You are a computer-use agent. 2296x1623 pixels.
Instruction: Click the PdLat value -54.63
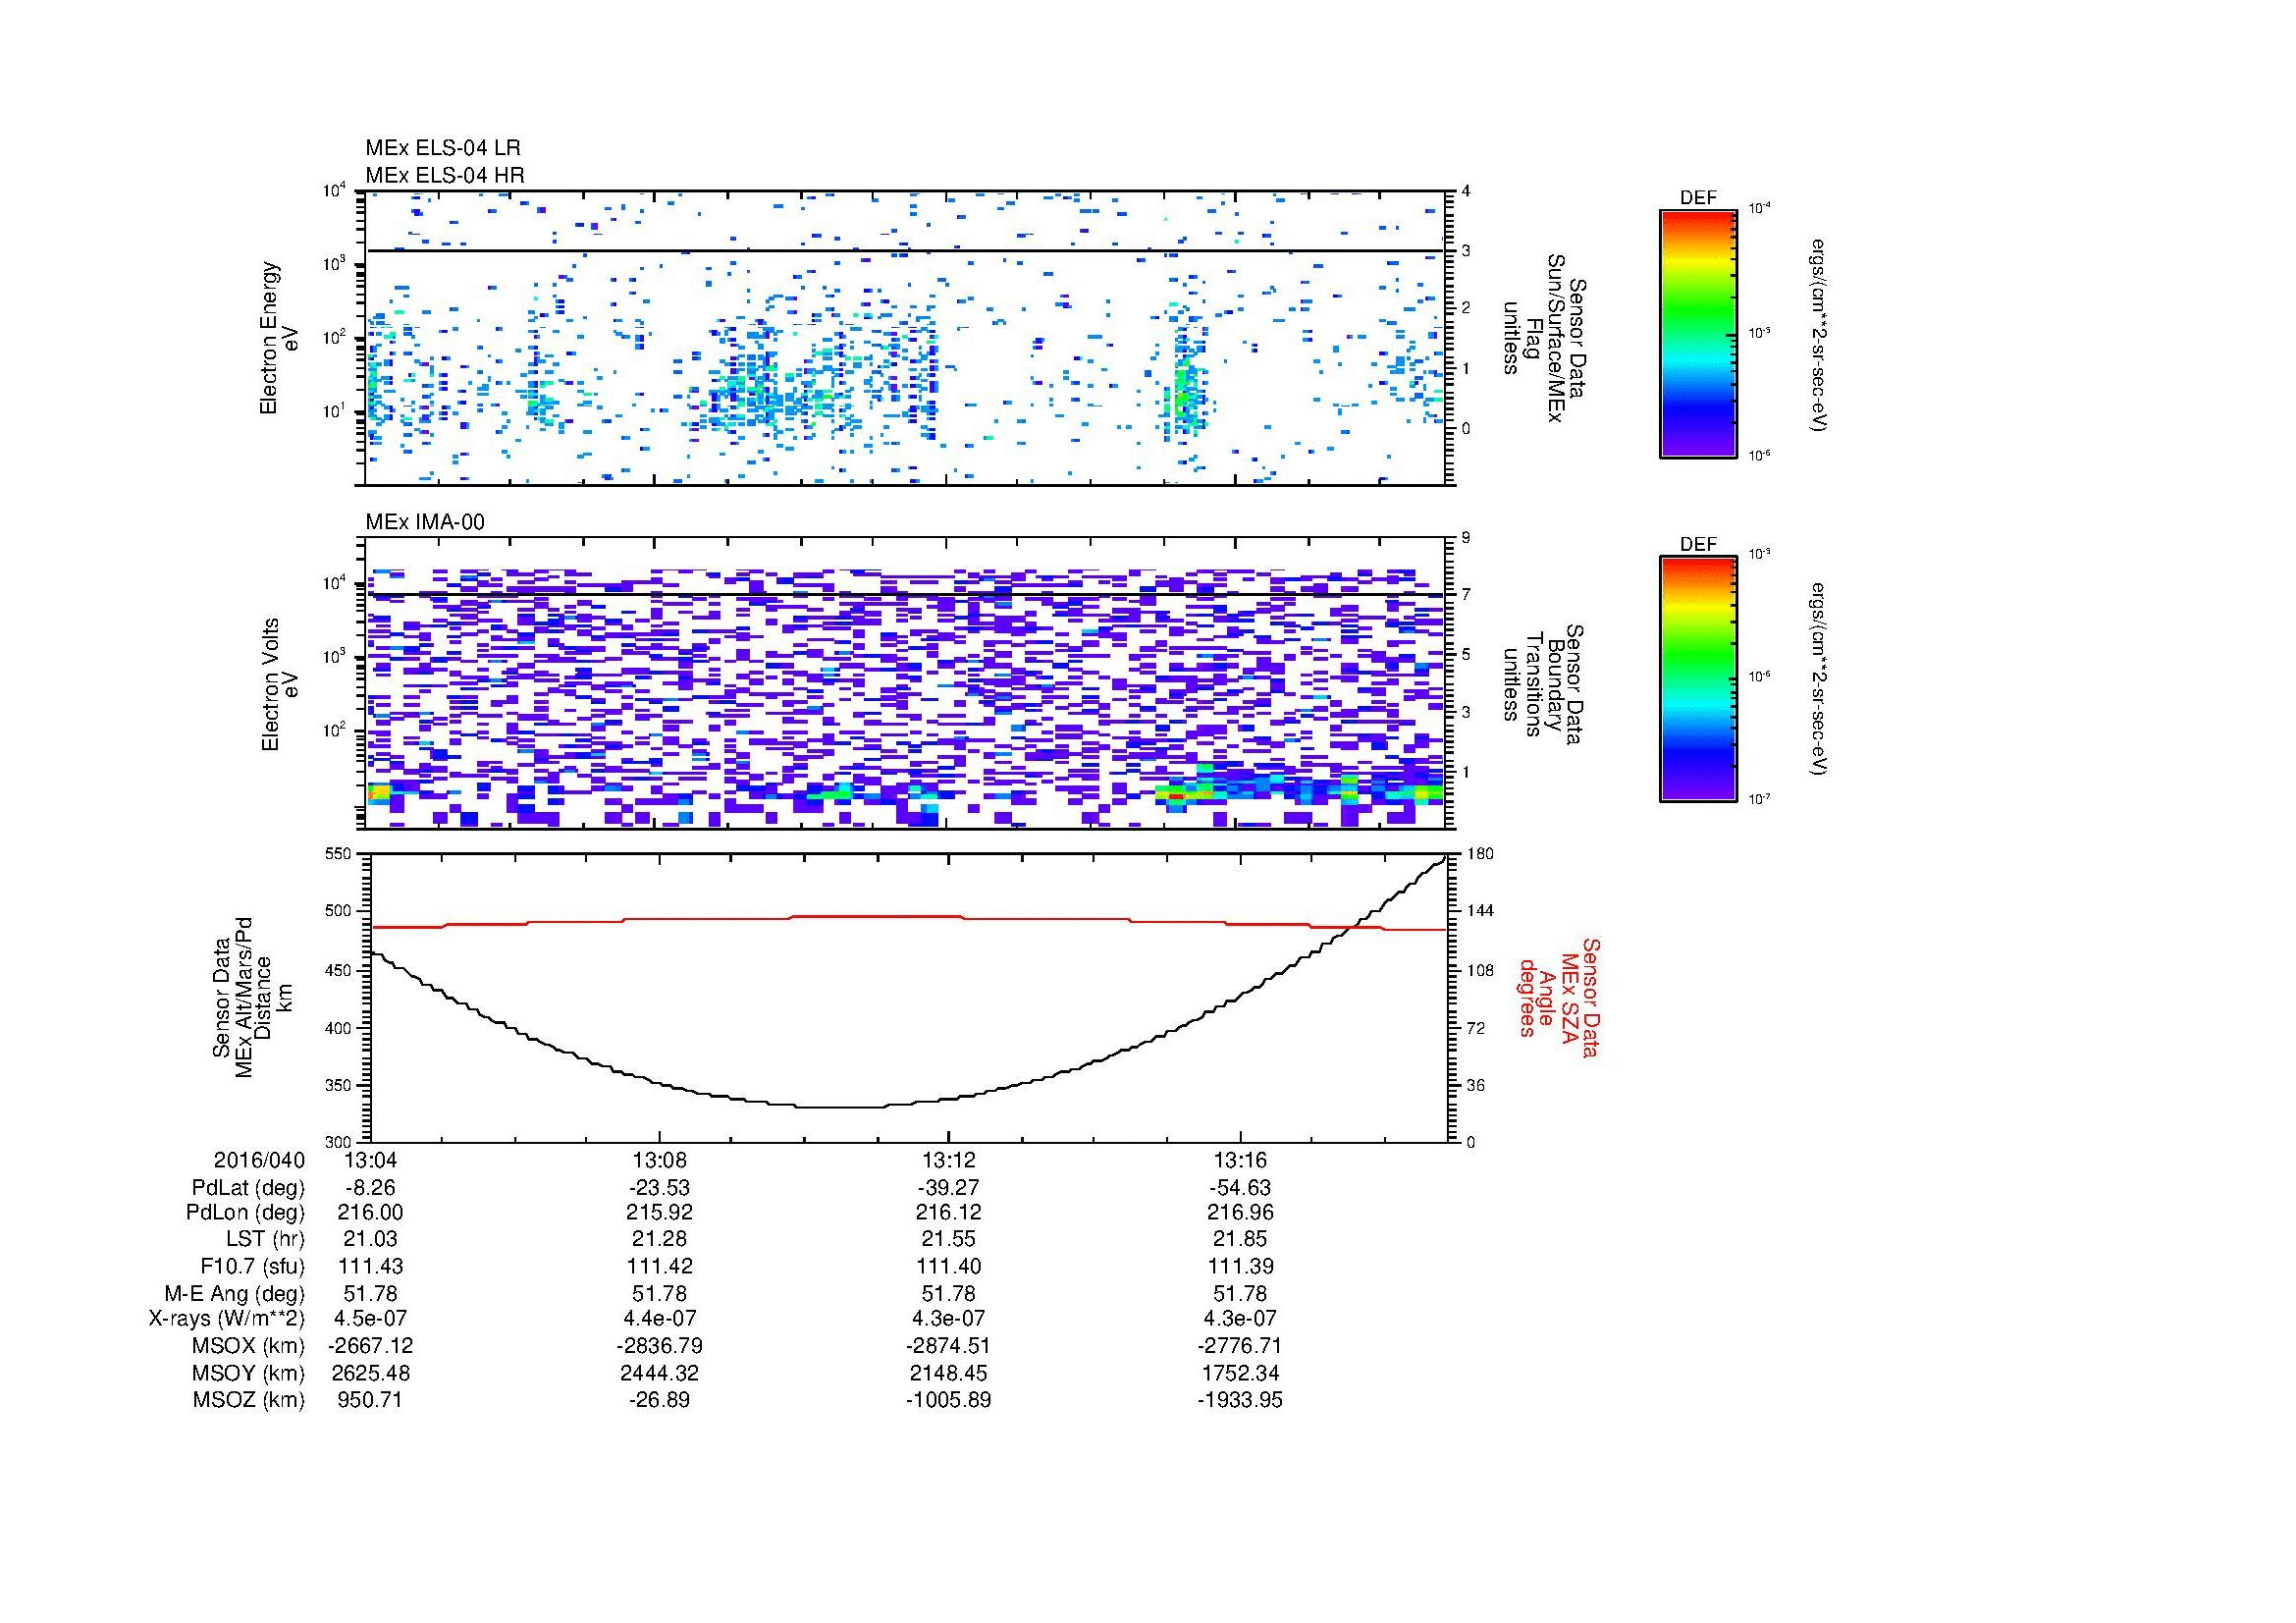tap(1240, 1188)
